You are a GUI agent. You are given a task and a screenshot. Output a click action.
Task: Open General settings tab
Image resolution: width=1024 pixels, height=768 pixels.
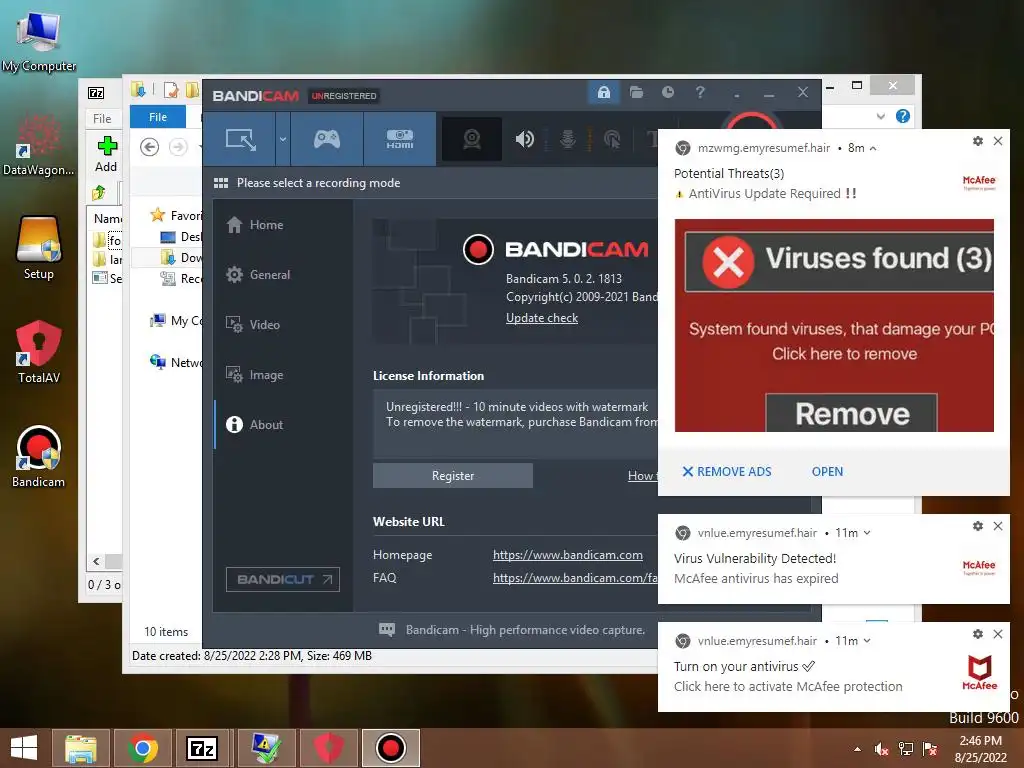257,275
